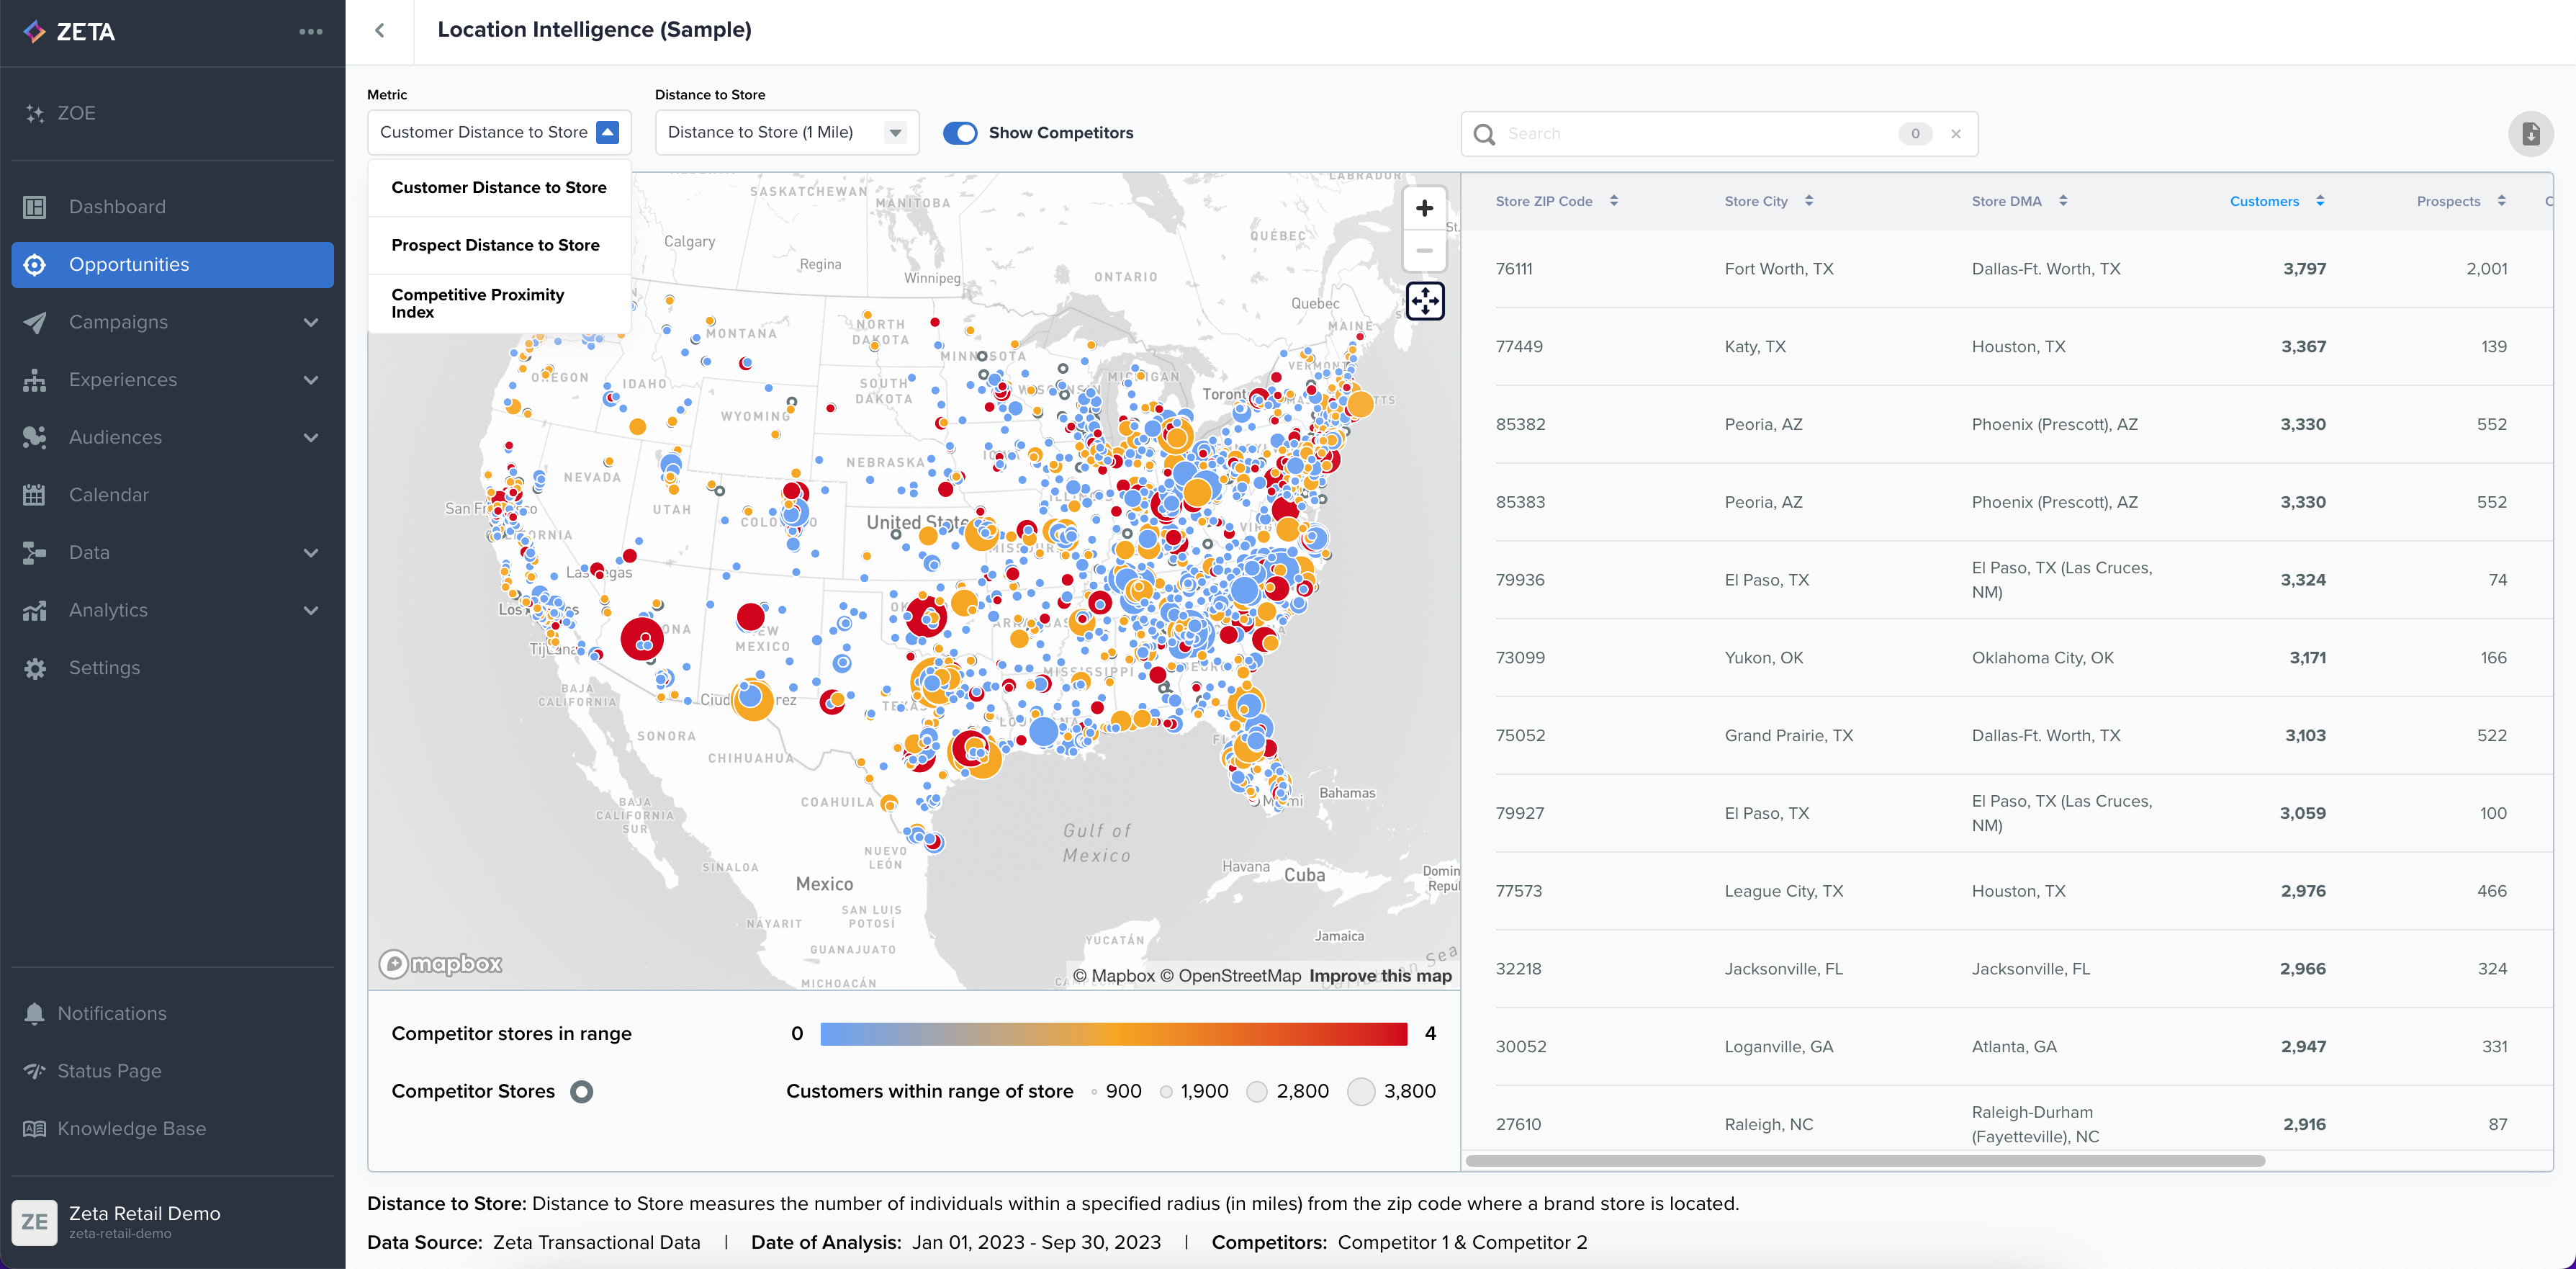Click the Knowledge Base book icon
Viewport: 2576px width, 1269px height.
(x=35, y=1128)
